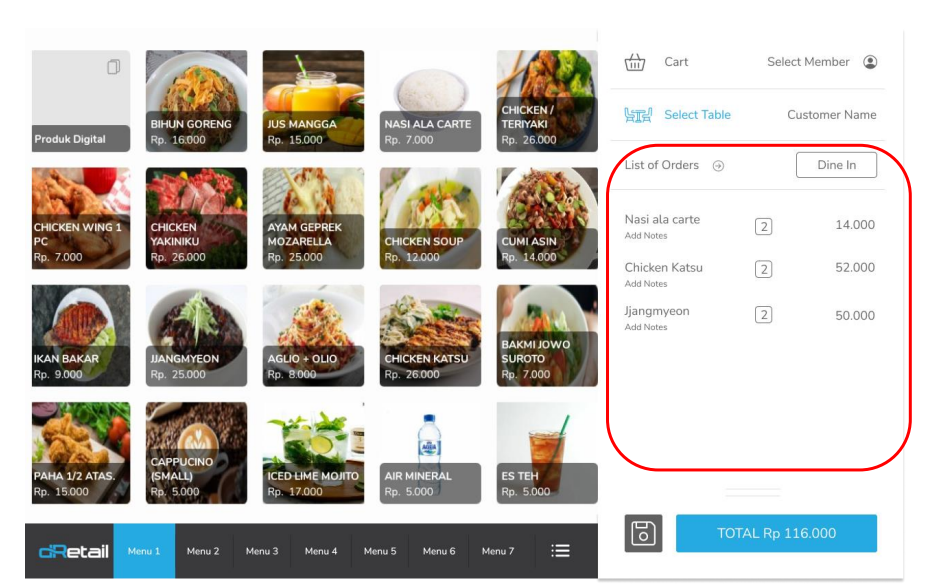This screenshot has height=586, width=931.
Task: Click Select Table link
Action: pos(697,115)
